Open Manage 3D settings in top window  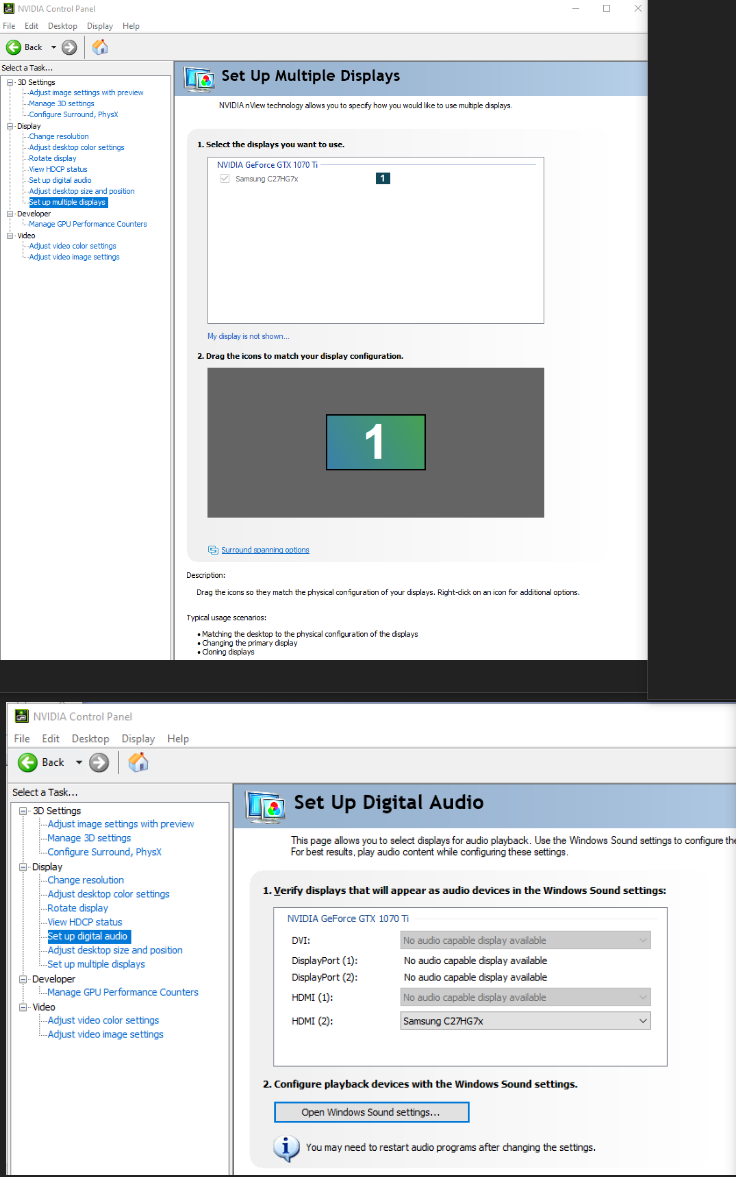pyautogui.click(x=62, y=104)
